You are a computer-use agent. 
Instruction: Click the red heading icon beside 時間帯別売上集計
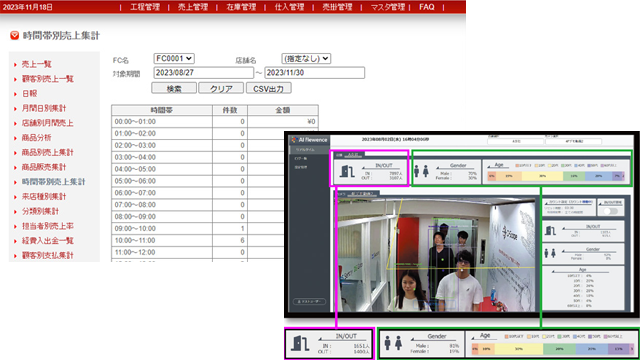click(15, 36)
